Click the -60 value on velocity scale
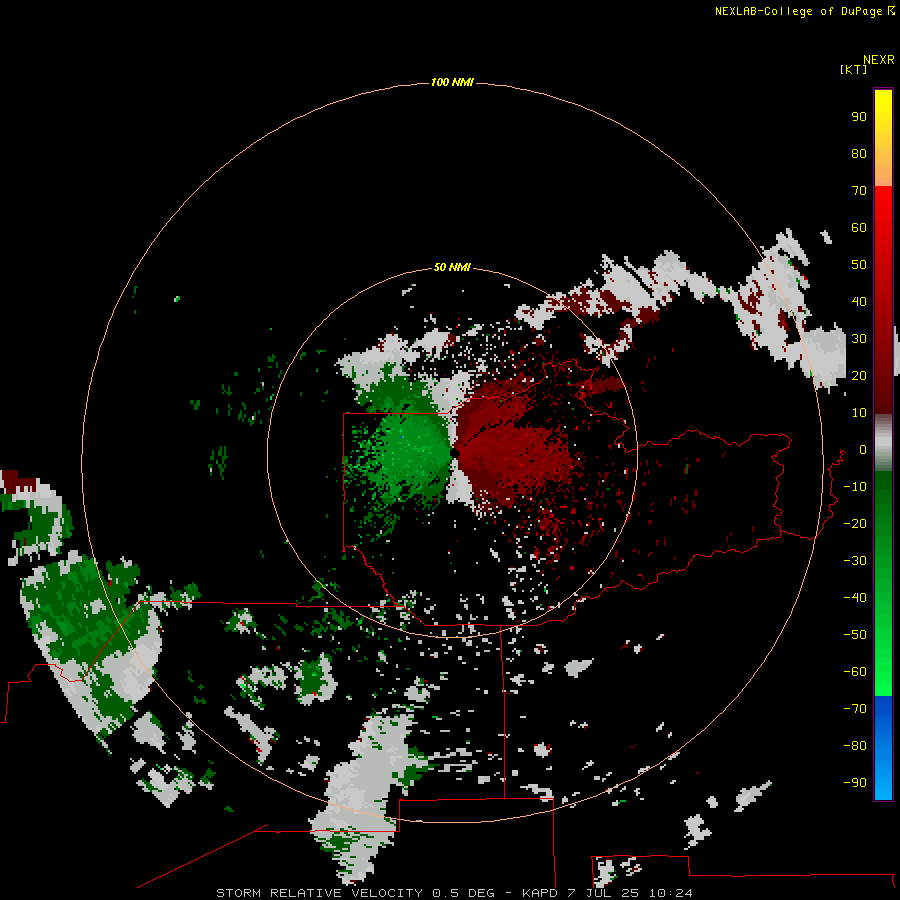900x900 pixels. point(855,672)
